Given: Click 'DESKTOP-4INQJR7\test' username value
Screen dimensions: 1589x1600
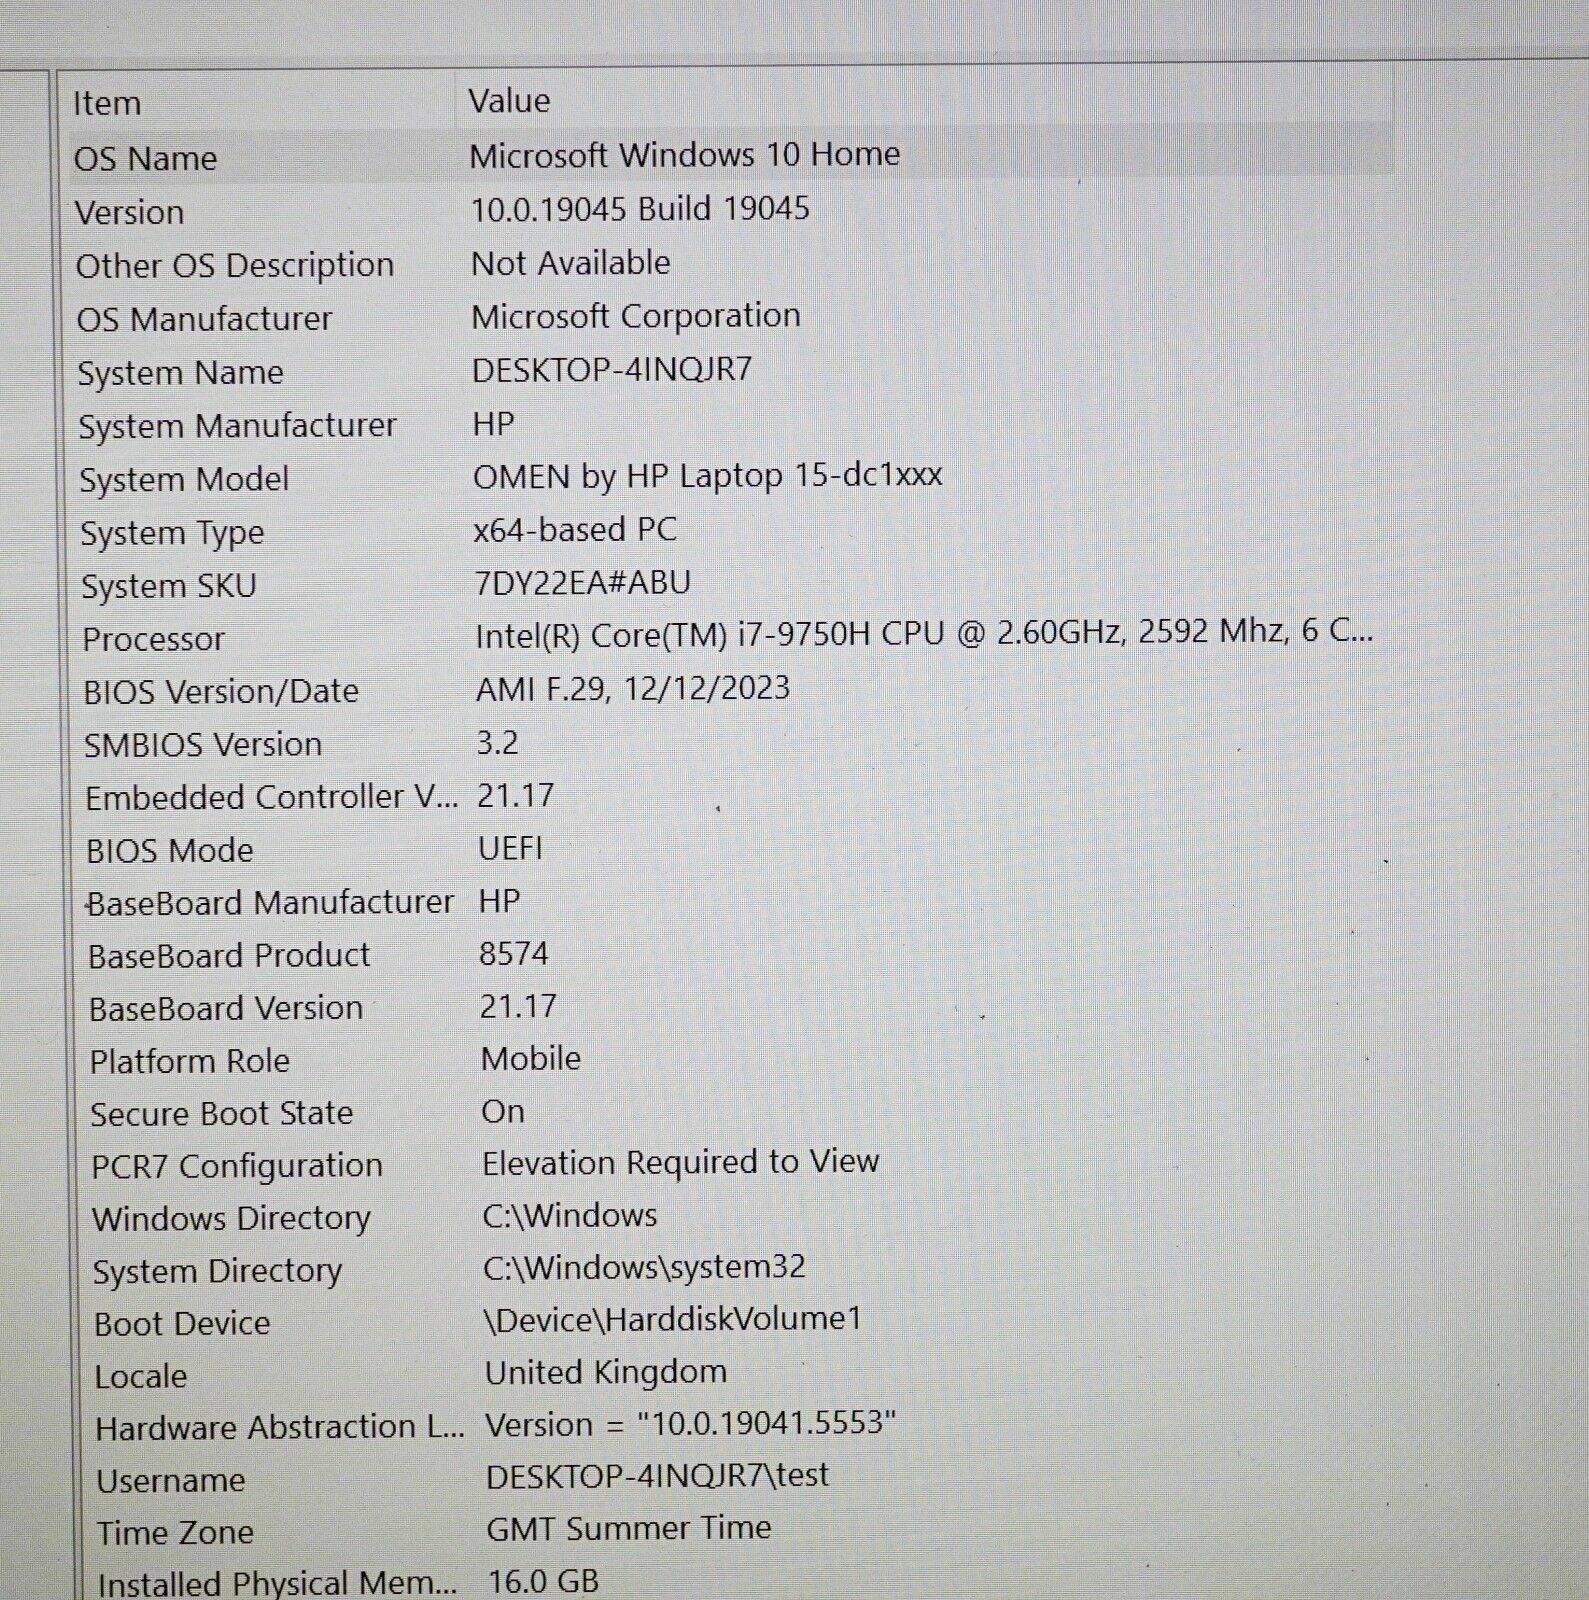Looking at the screenshot, I should coord(658,1475).
